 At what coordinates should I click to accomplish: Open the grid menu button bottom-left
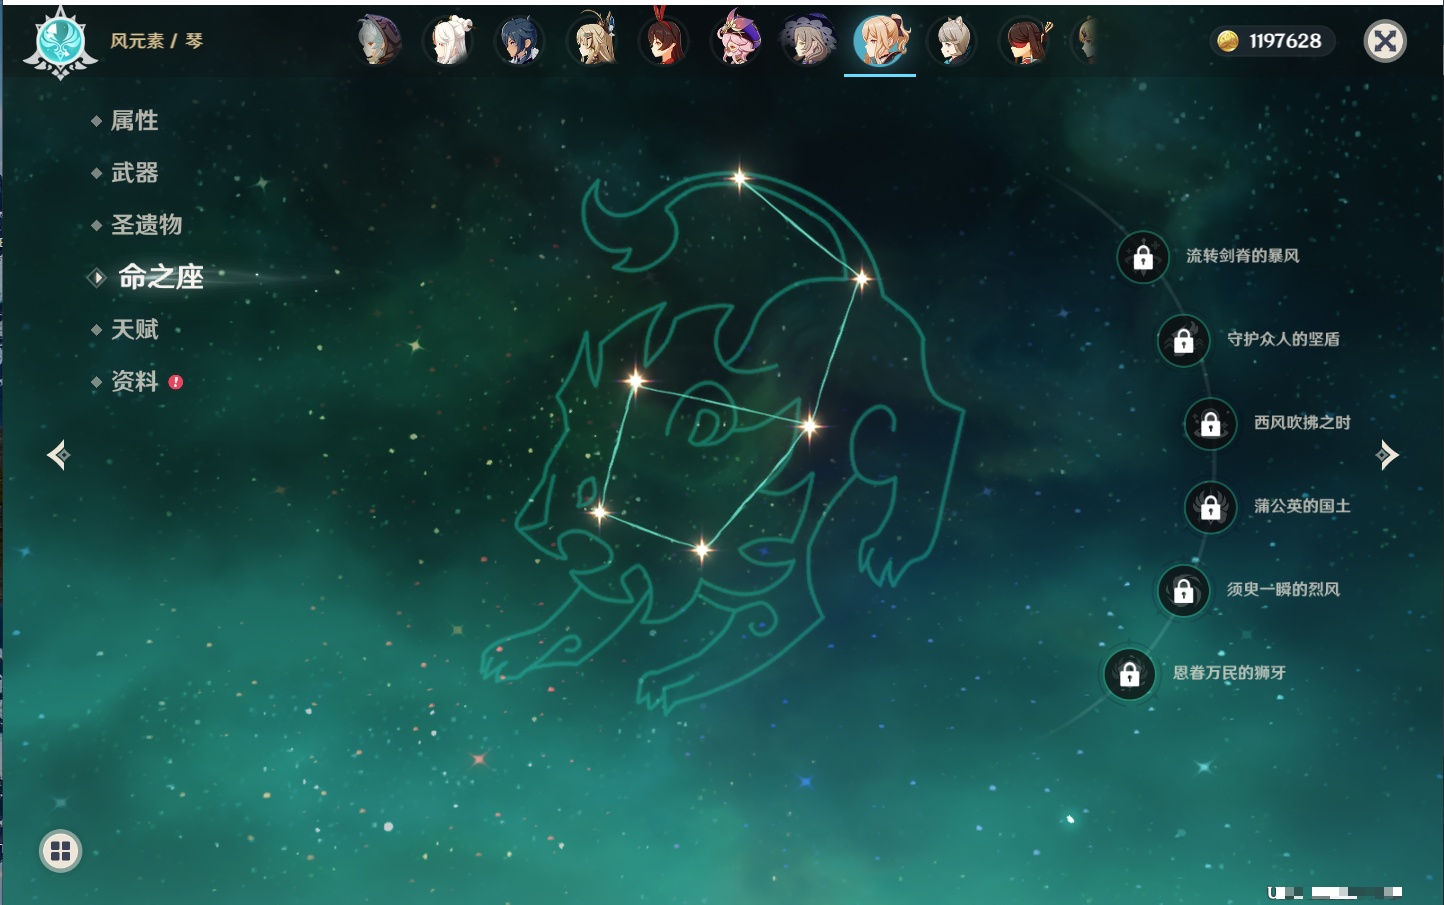click(x=60, y=851)
